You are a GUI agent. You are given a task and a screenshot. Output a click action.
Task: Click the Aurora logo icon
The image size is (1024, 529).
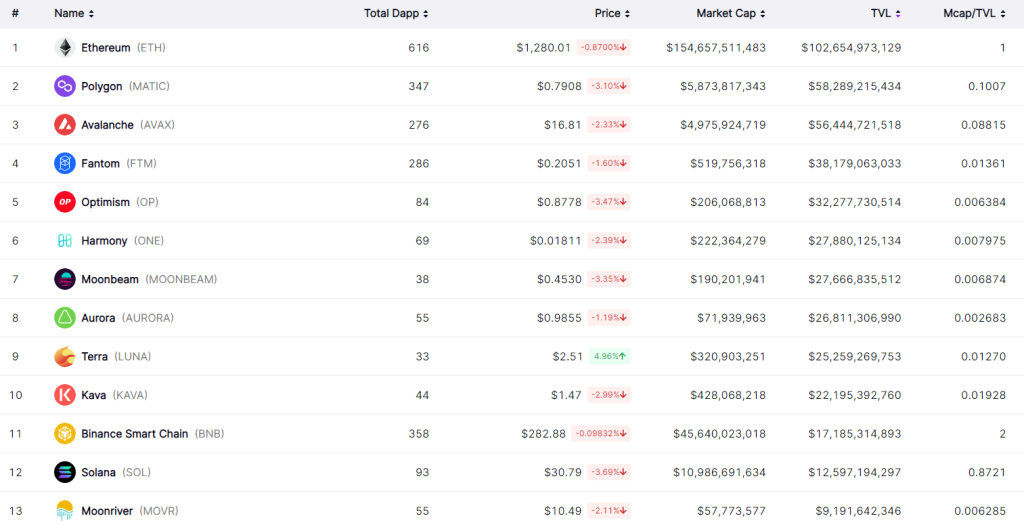click(65, 317)
